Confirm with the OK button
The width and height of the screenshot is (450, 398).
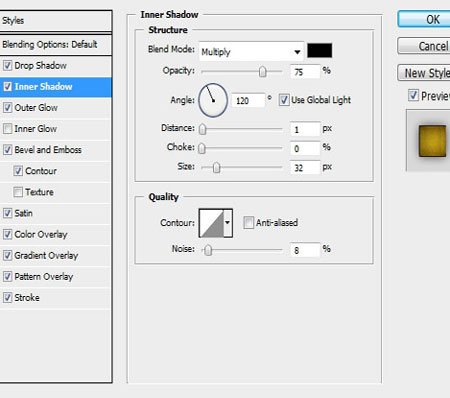tap(424, 19)
